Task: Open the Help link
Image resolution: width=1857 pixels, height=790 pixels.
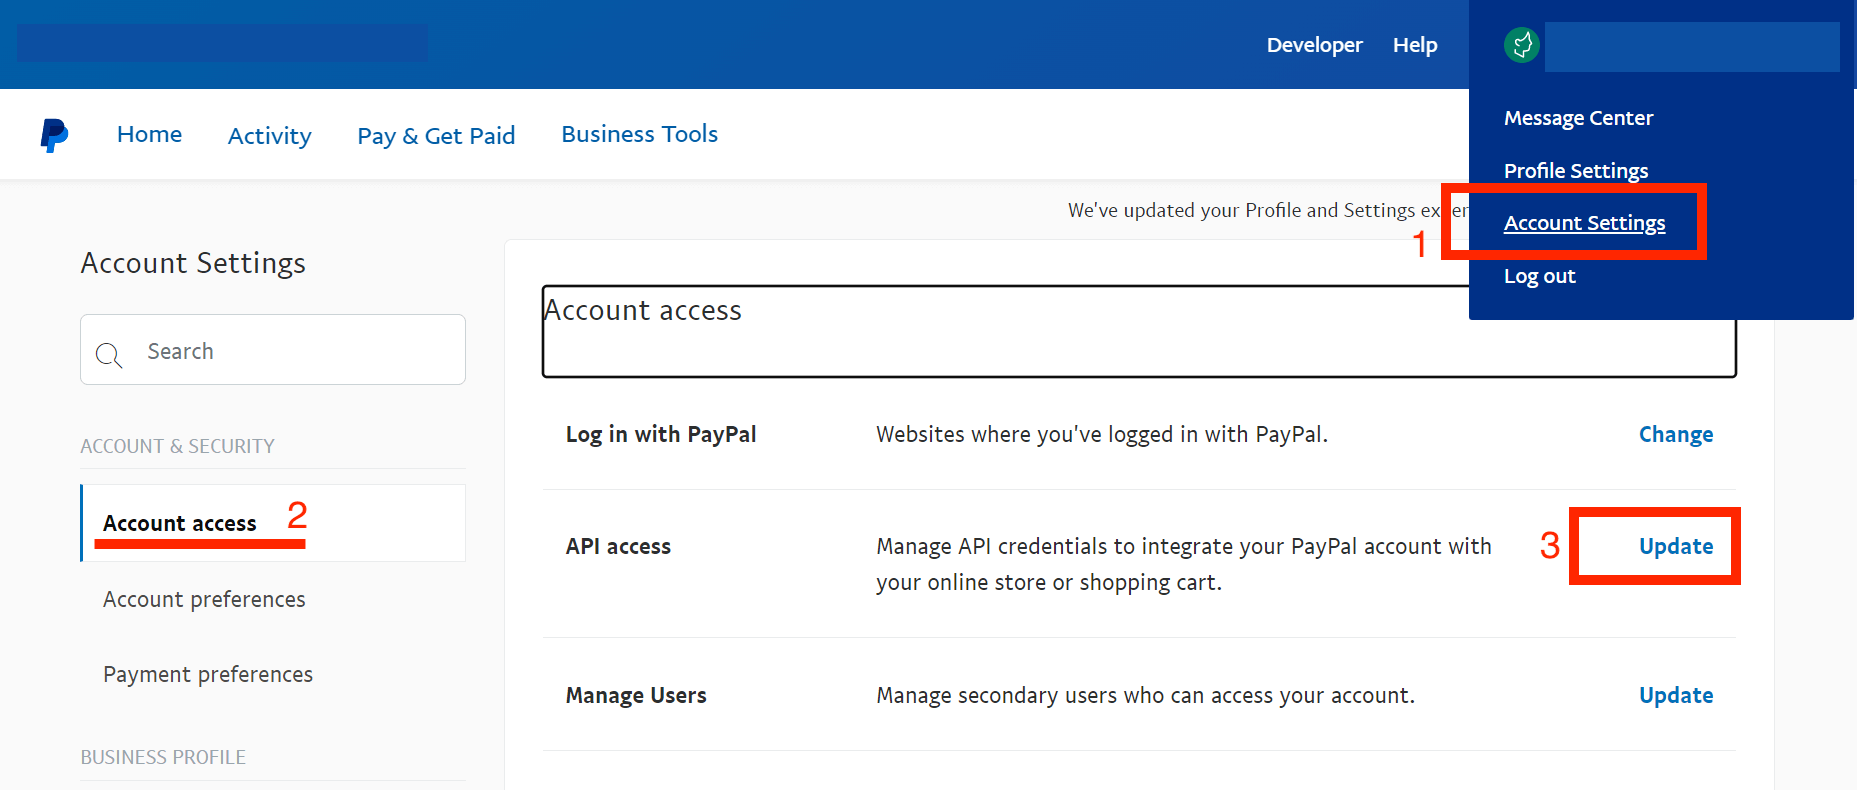Action: [x=1414, y=45]
